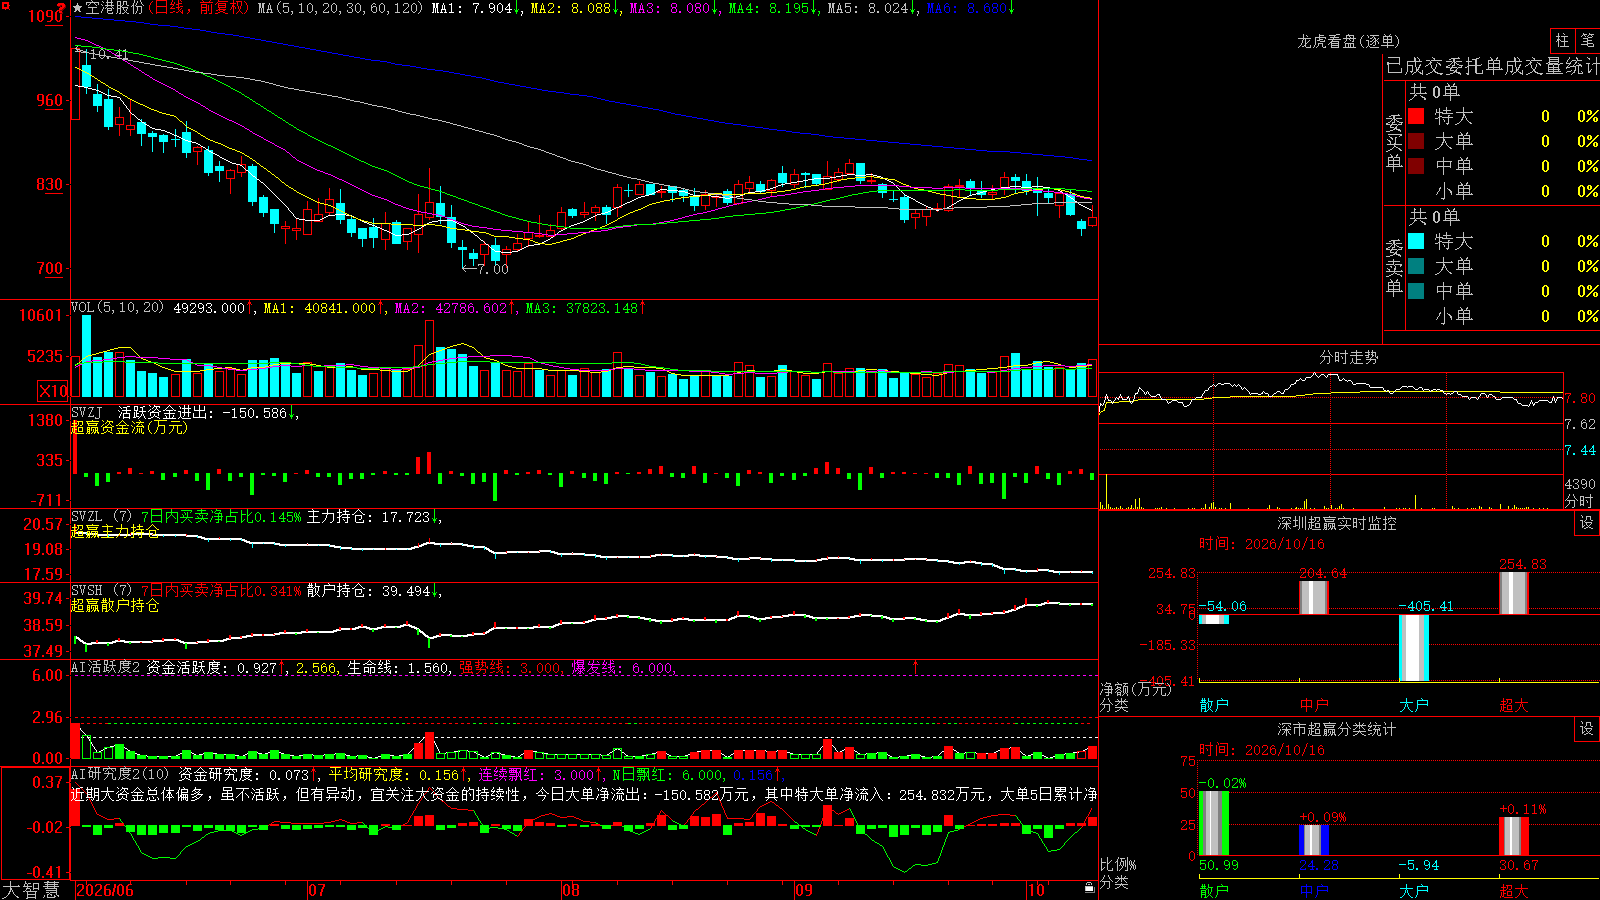Click the 已成交委托单成交量统计 header
1600x900 pixels.
[1492, 66]
